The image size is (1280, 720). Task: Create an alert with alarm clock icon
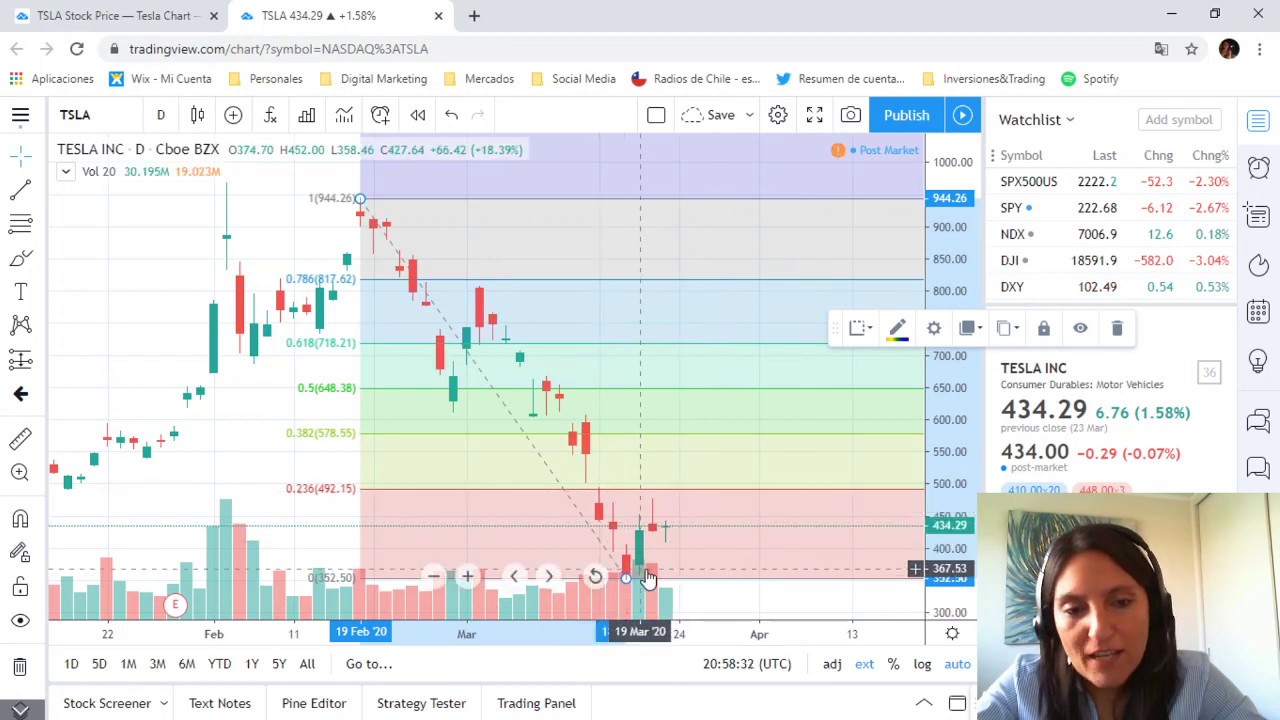[380, 115]
